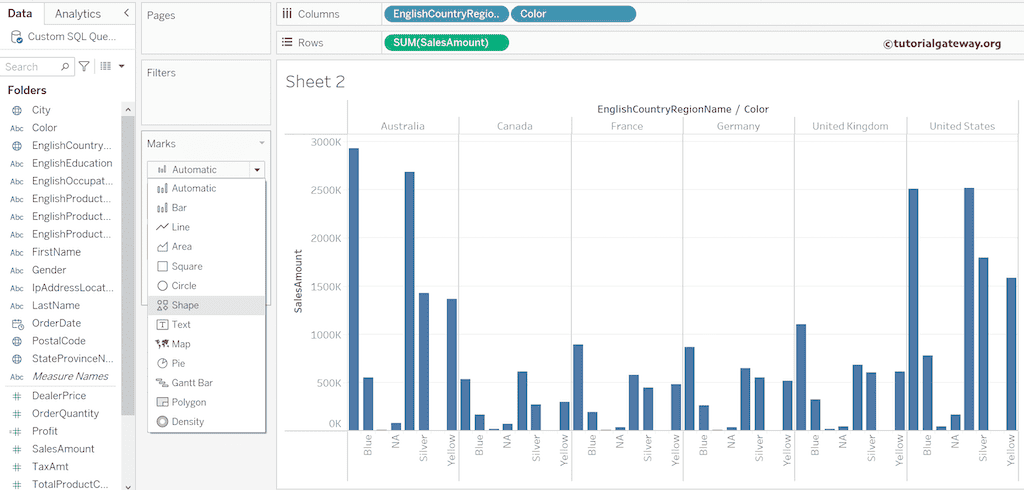Choose Shape from the mark type list

click(185, 305)
